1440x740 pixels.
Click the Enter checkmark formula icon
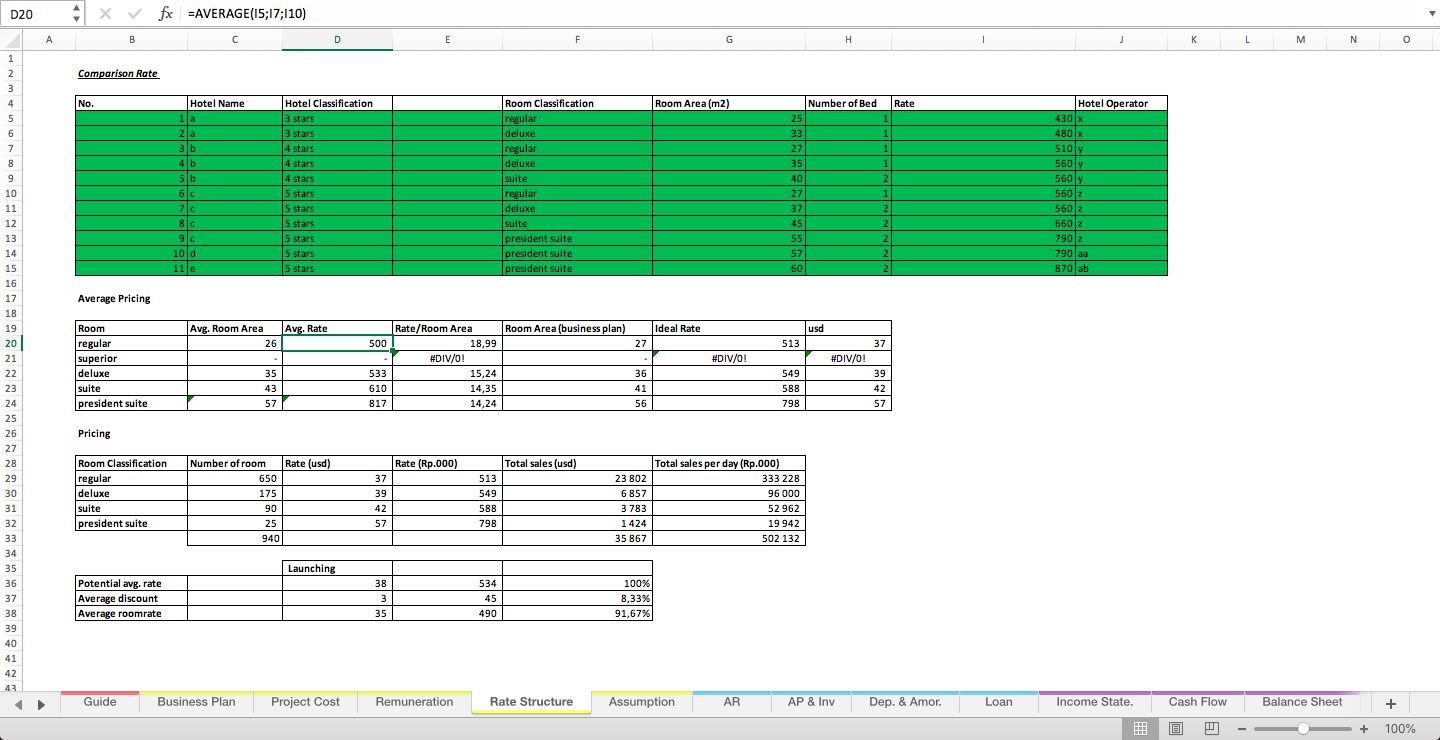[x=135, y=14]
